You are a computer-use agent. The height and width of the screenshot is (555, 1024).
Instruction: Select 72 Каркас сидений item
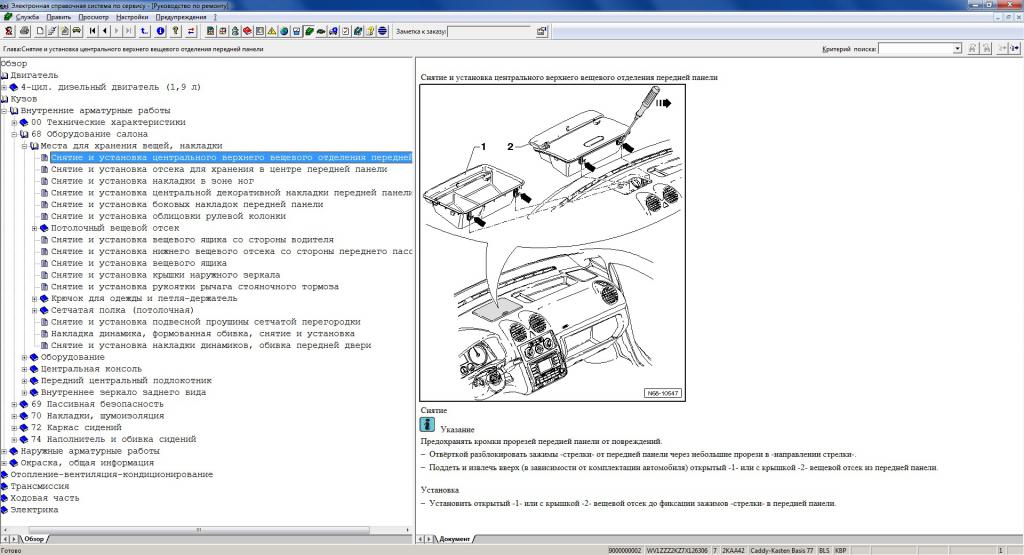pyautogui.click(x=76, y=428)
